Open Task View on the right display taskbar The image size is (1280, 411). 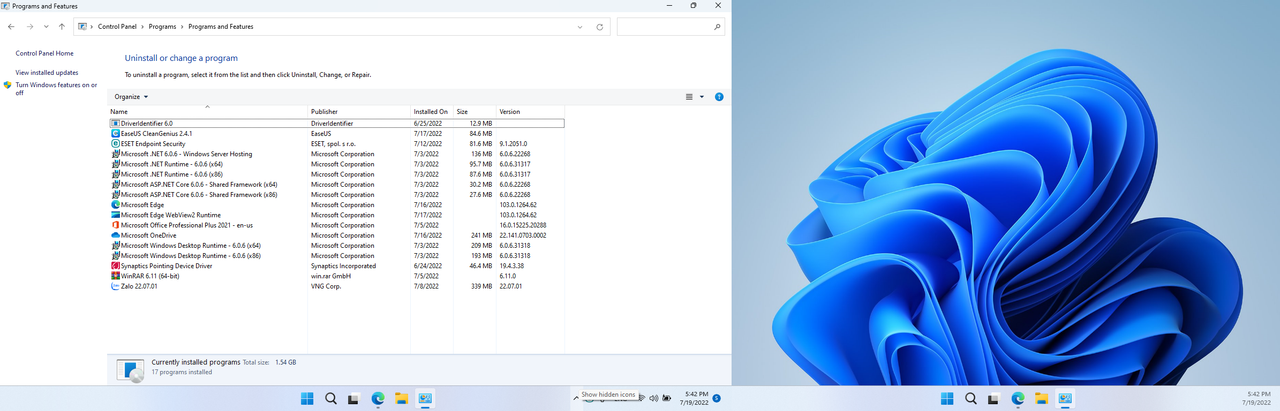pyautogui.click(x=994, y=398)
